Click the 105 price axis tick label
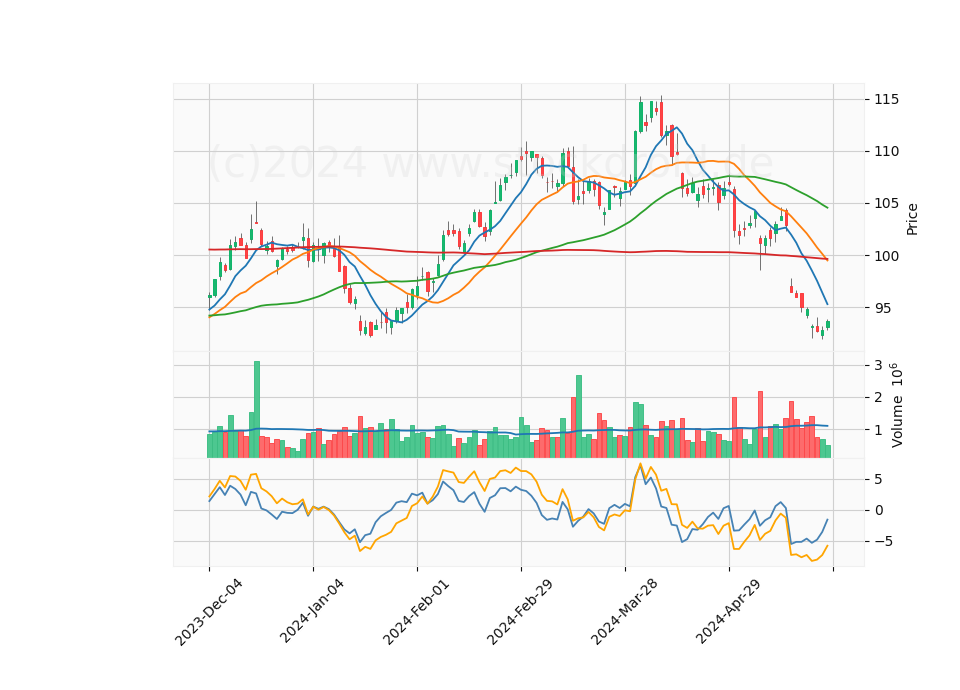The image size is (960, 690). coord(887,203)
